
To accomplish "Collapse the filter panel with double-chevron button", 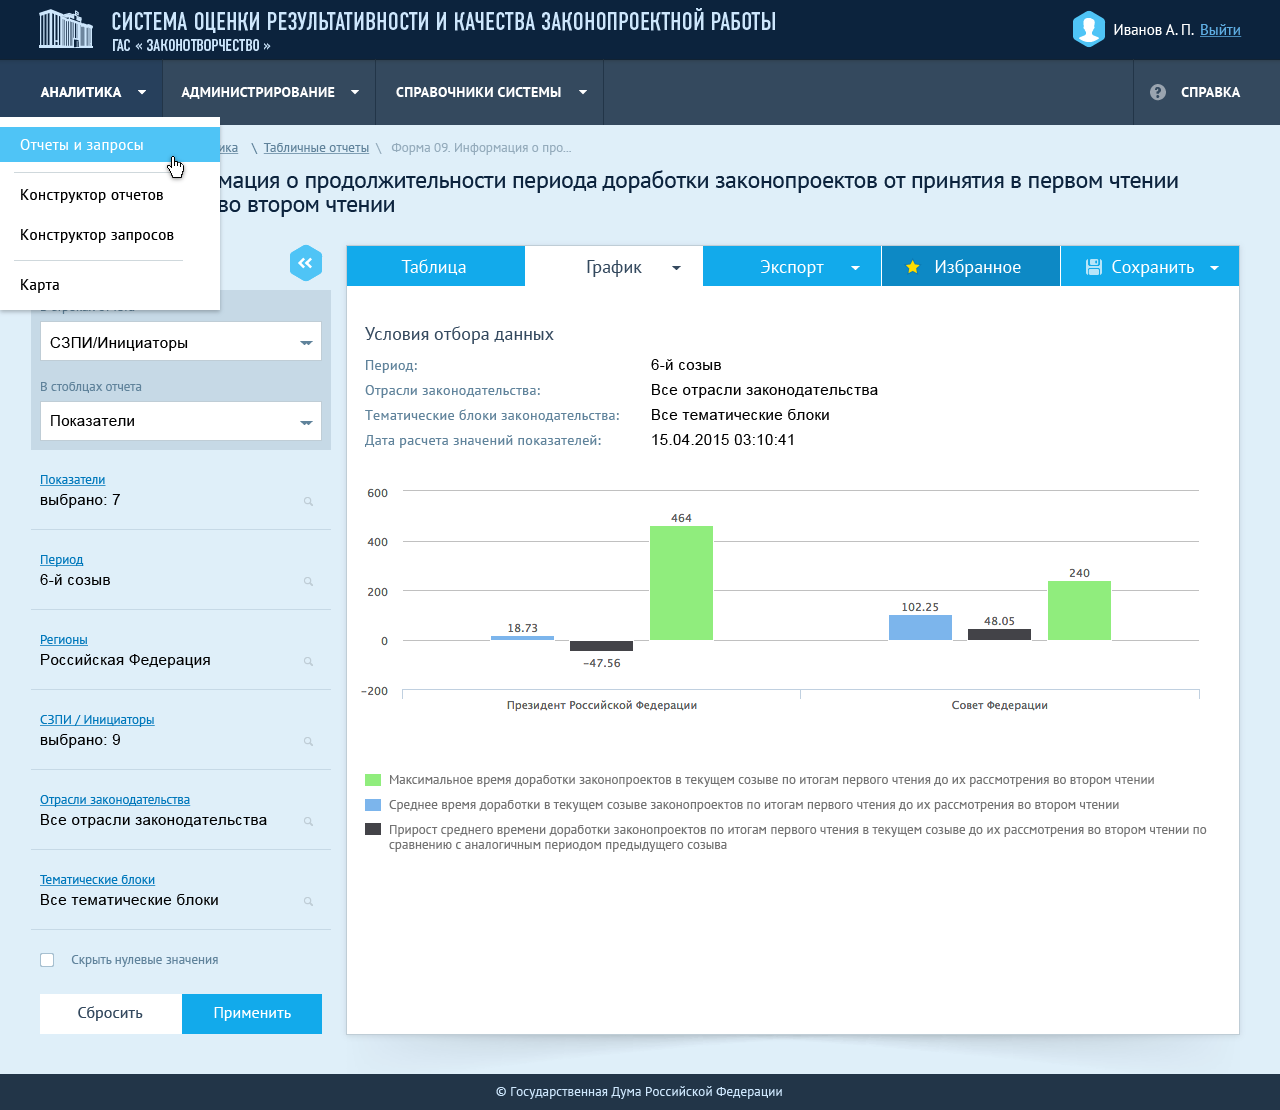I will (x=306, y=263).
